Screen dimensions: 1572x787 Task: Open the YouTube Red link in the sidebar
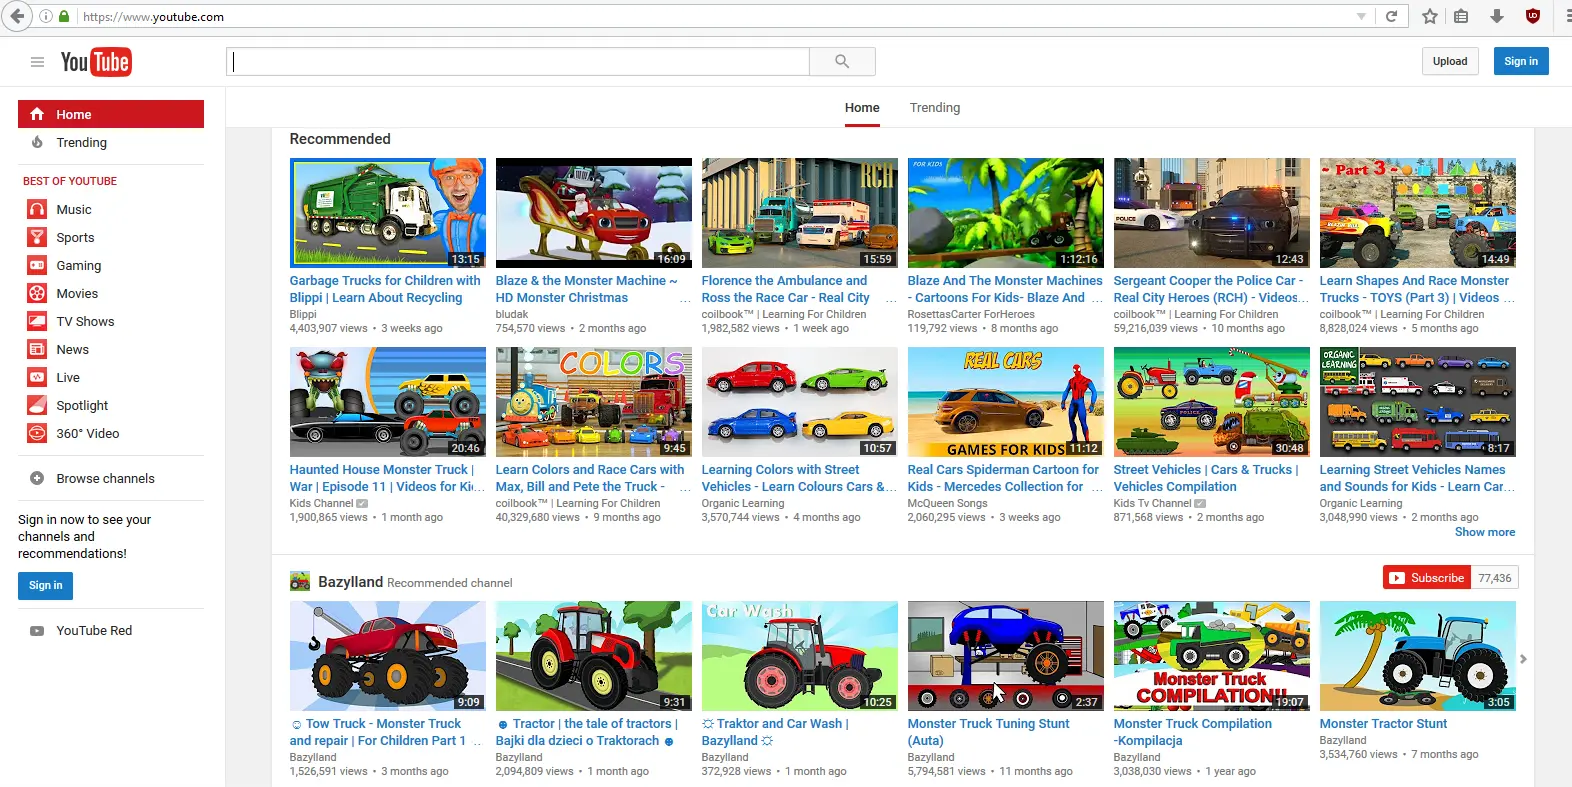[x=94, y=631]
